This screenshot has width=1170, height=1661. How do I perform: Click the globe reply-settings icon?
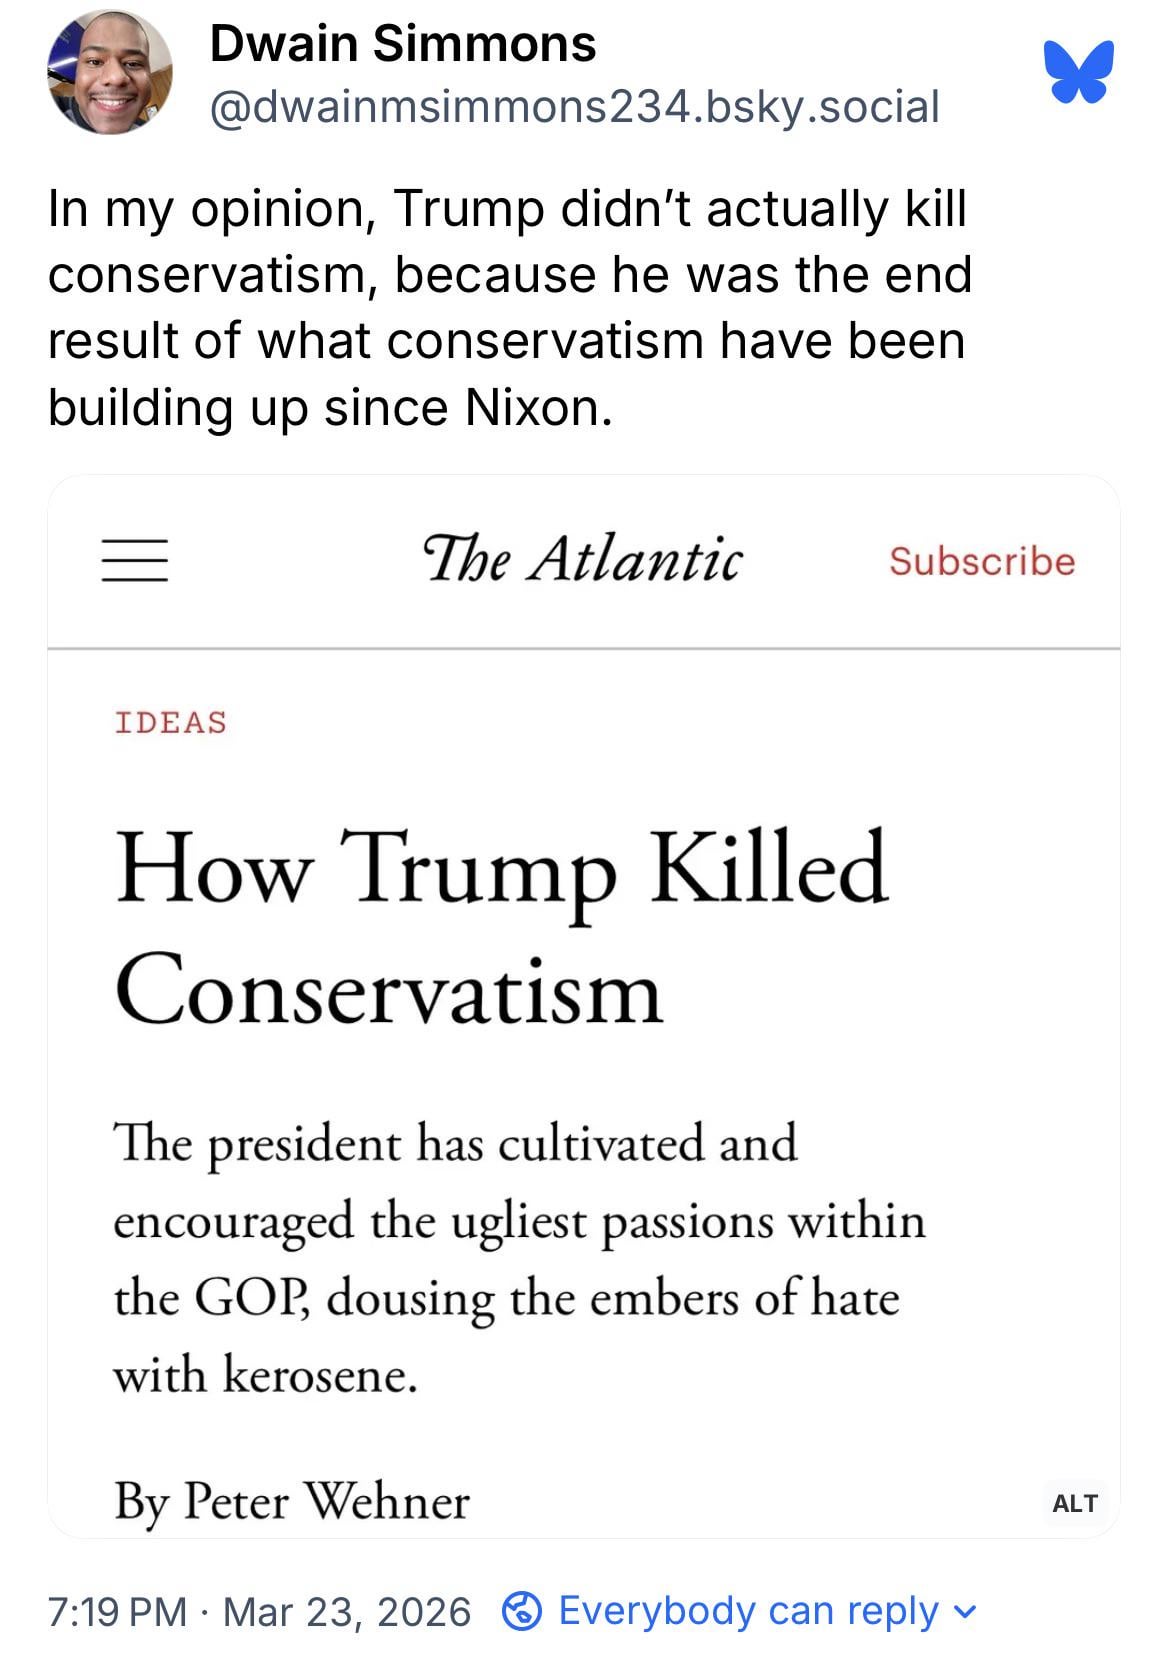coord(520,1611)
